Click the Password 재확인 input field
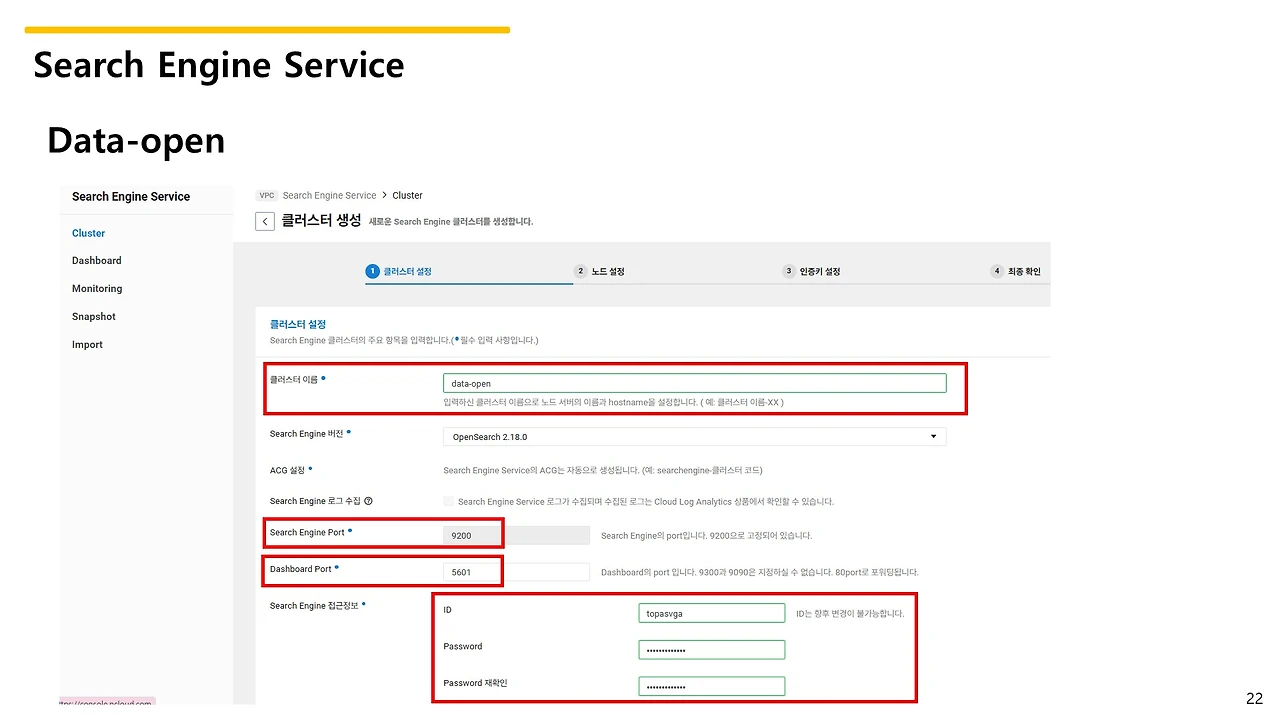The width and height of the screenshot is (1280, 720). point(712,686)
